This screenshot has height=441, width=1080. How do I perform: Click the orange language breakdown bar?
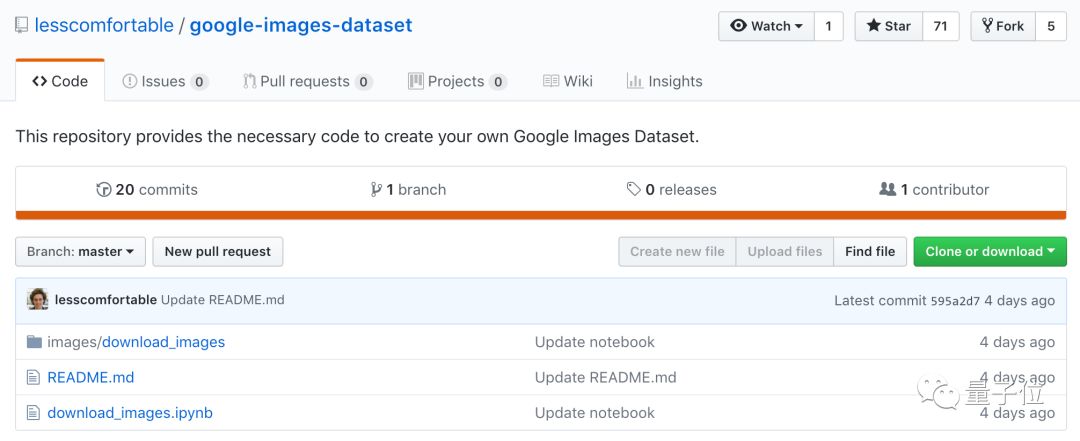(541, 215)
